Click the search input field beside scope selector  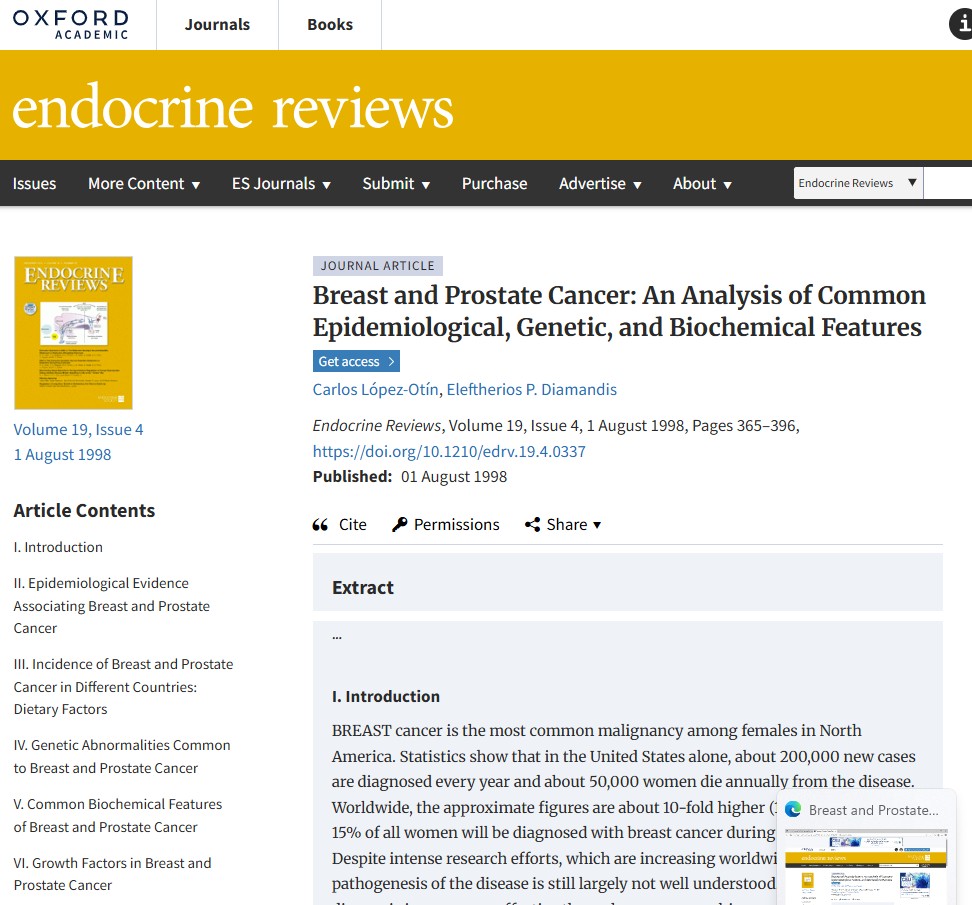click(948, 183)
